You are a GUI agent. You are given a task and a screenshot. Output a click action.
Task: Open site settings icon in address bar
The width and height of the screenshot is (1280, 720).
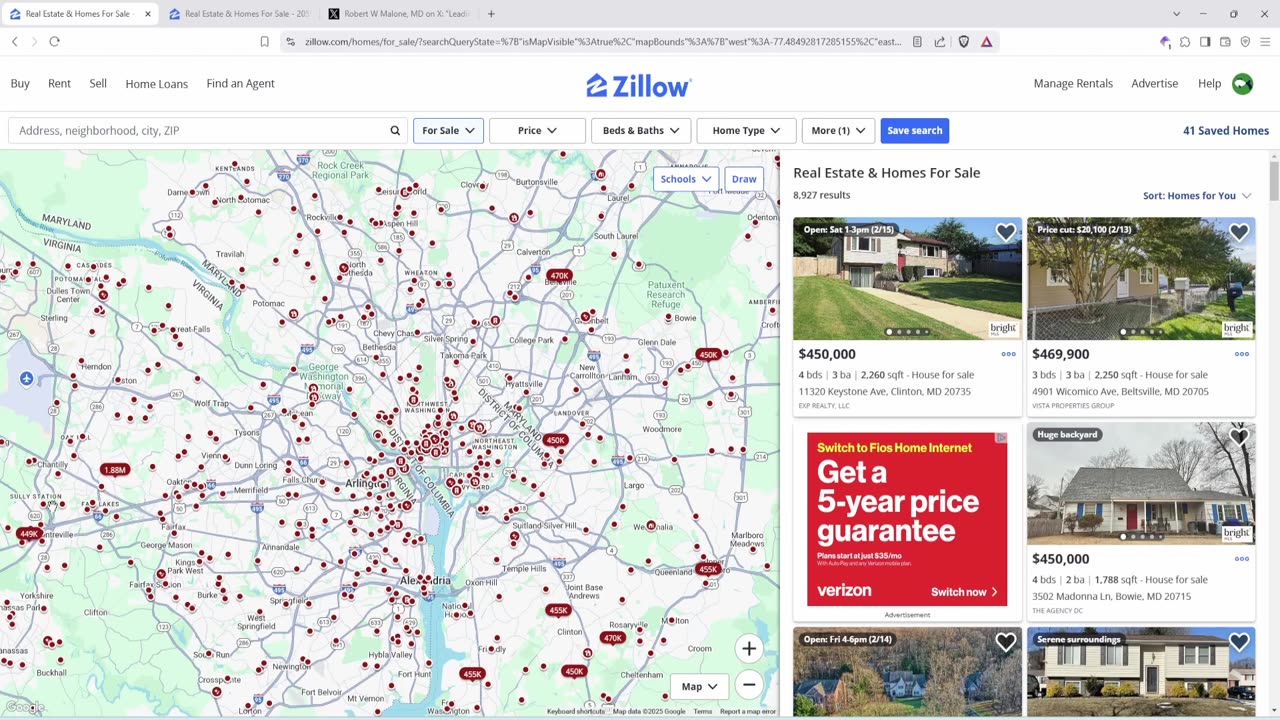pyautogui.click(x=290, y=42)
